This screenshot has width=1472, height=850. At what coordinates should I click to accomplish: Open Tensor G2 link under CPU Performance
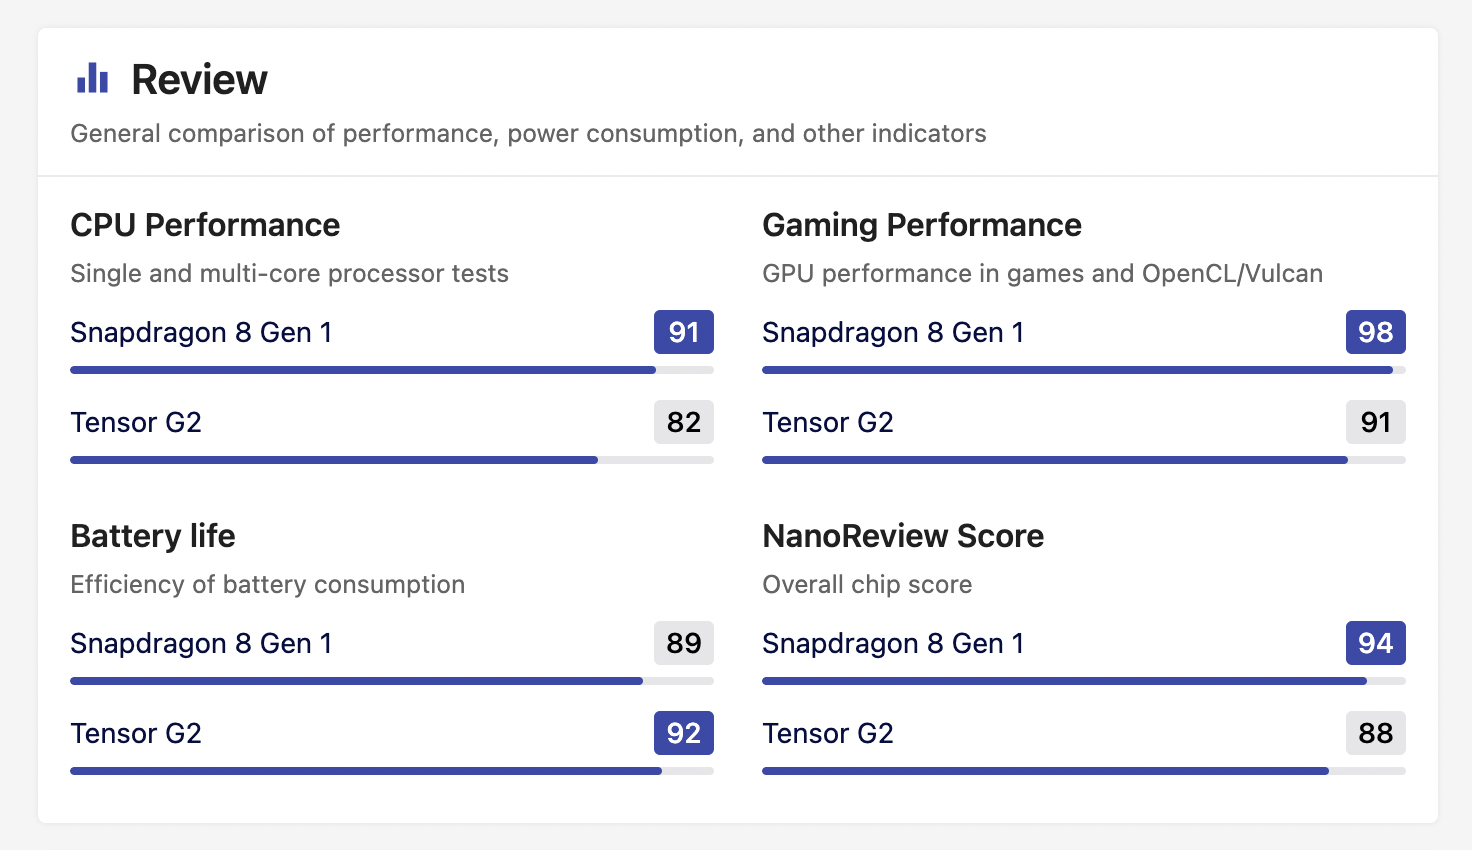coord(136,422)
